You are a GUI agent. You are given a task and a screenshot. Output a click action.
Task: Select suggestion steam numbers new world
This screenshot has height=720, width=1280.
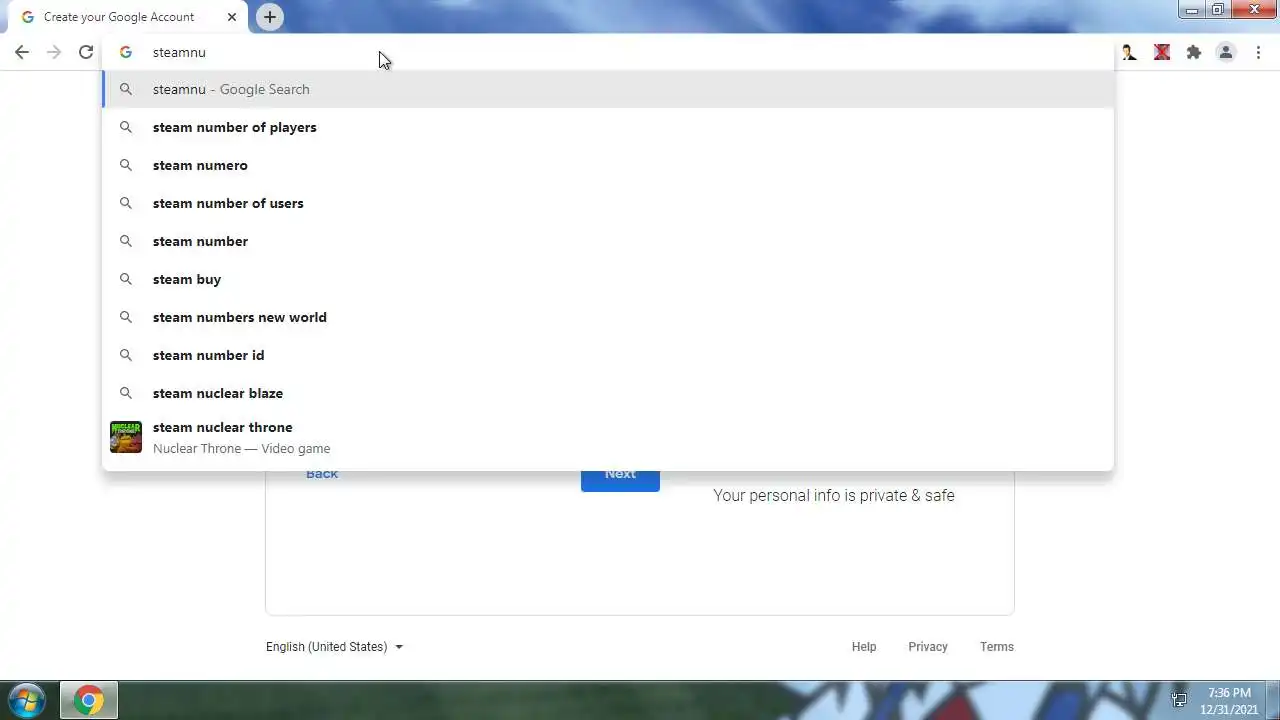608,317
